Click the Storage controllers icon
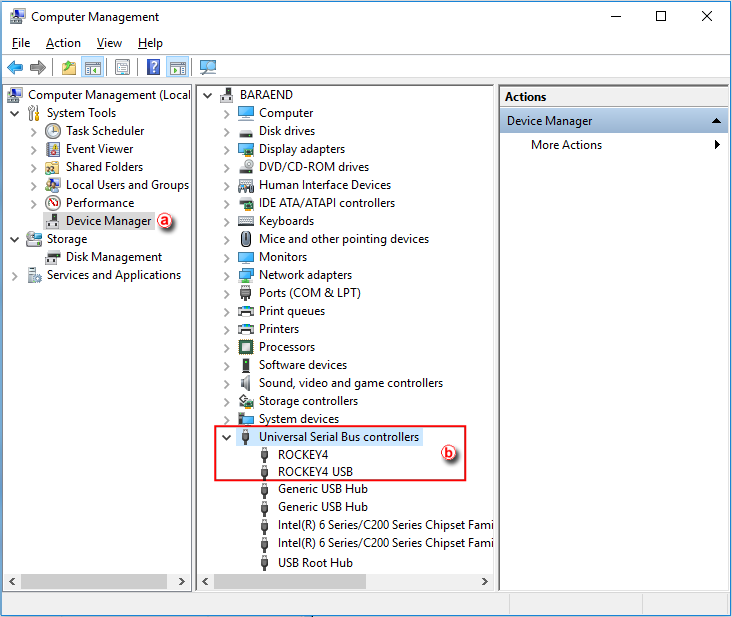The image size is (732, 617). tap(246, 401)
